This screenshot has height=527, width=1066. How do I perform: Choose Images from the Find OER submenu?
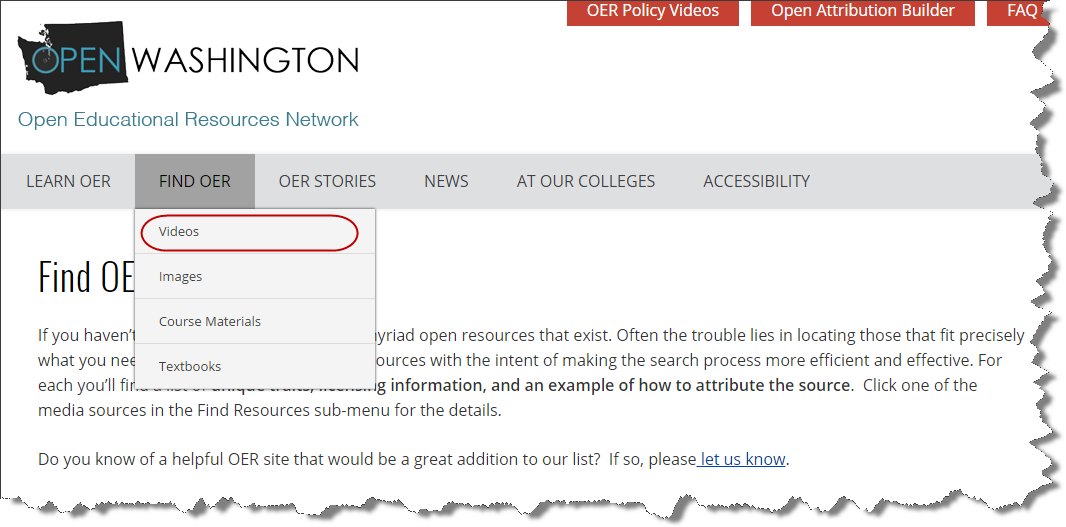tap(255, 276)
